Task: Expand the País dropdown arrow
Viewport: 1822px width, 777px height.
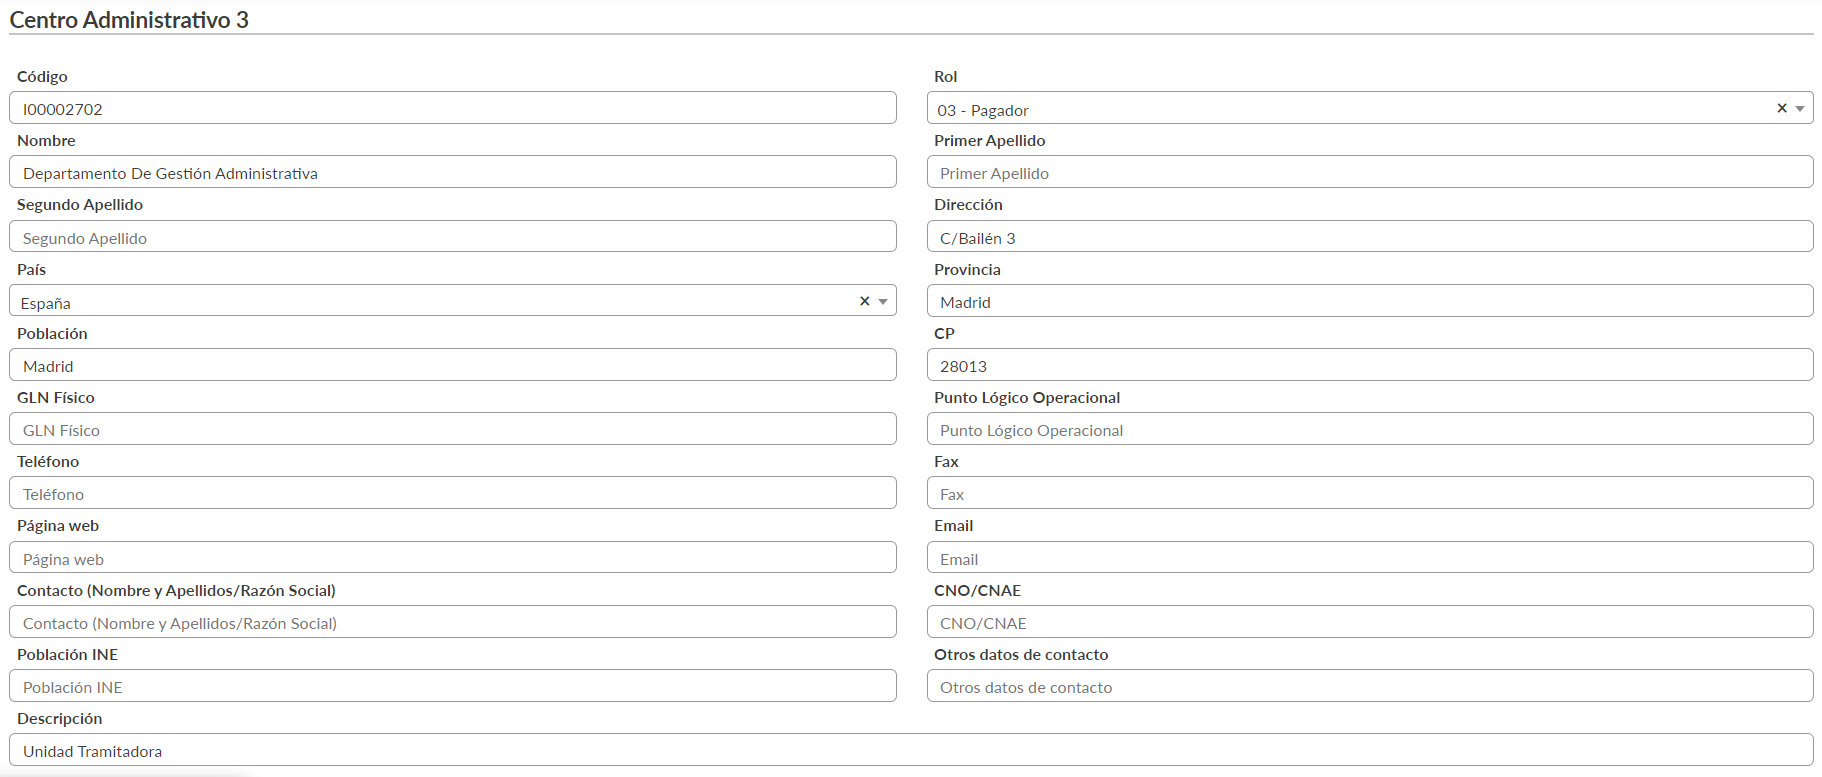Action: click(x=882, y=302)
